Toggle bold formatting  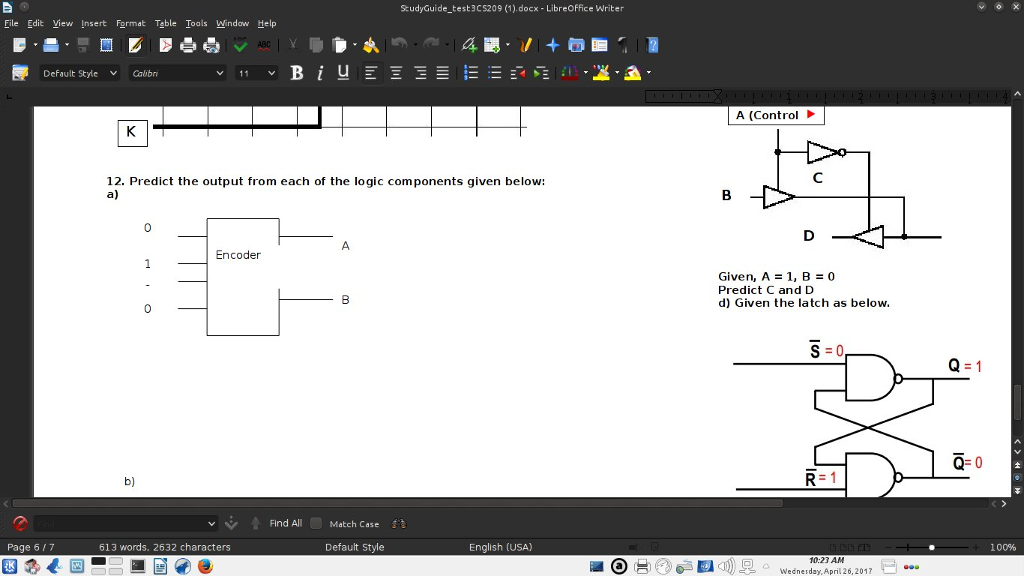pos(297,72)
